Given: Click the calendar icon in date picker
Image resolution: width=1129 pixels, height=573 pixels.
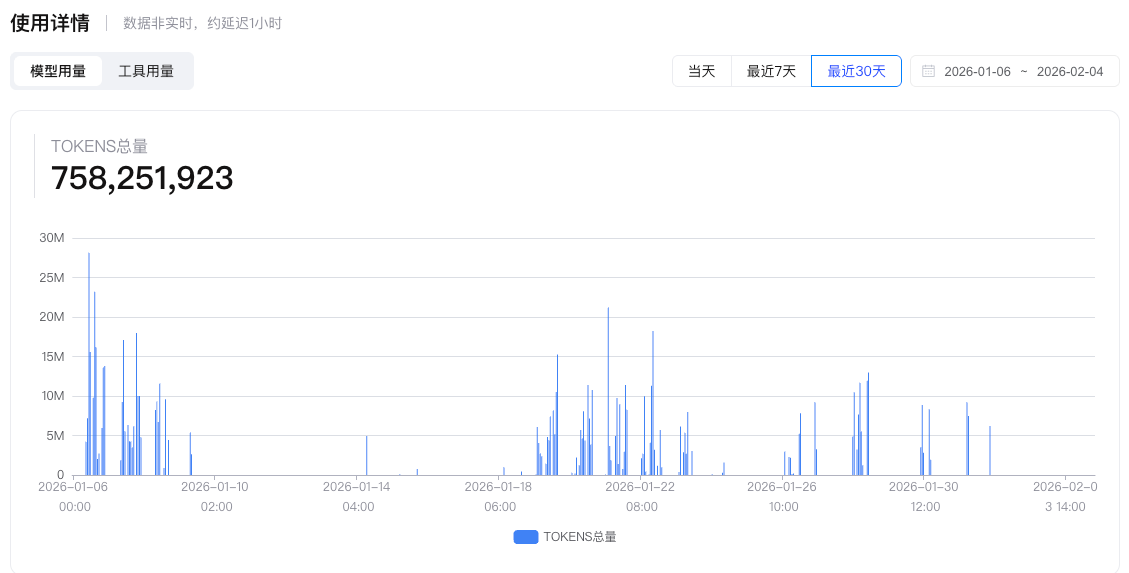Looking at the screenshot, I should pyautogui.click(x=928, y=71).
